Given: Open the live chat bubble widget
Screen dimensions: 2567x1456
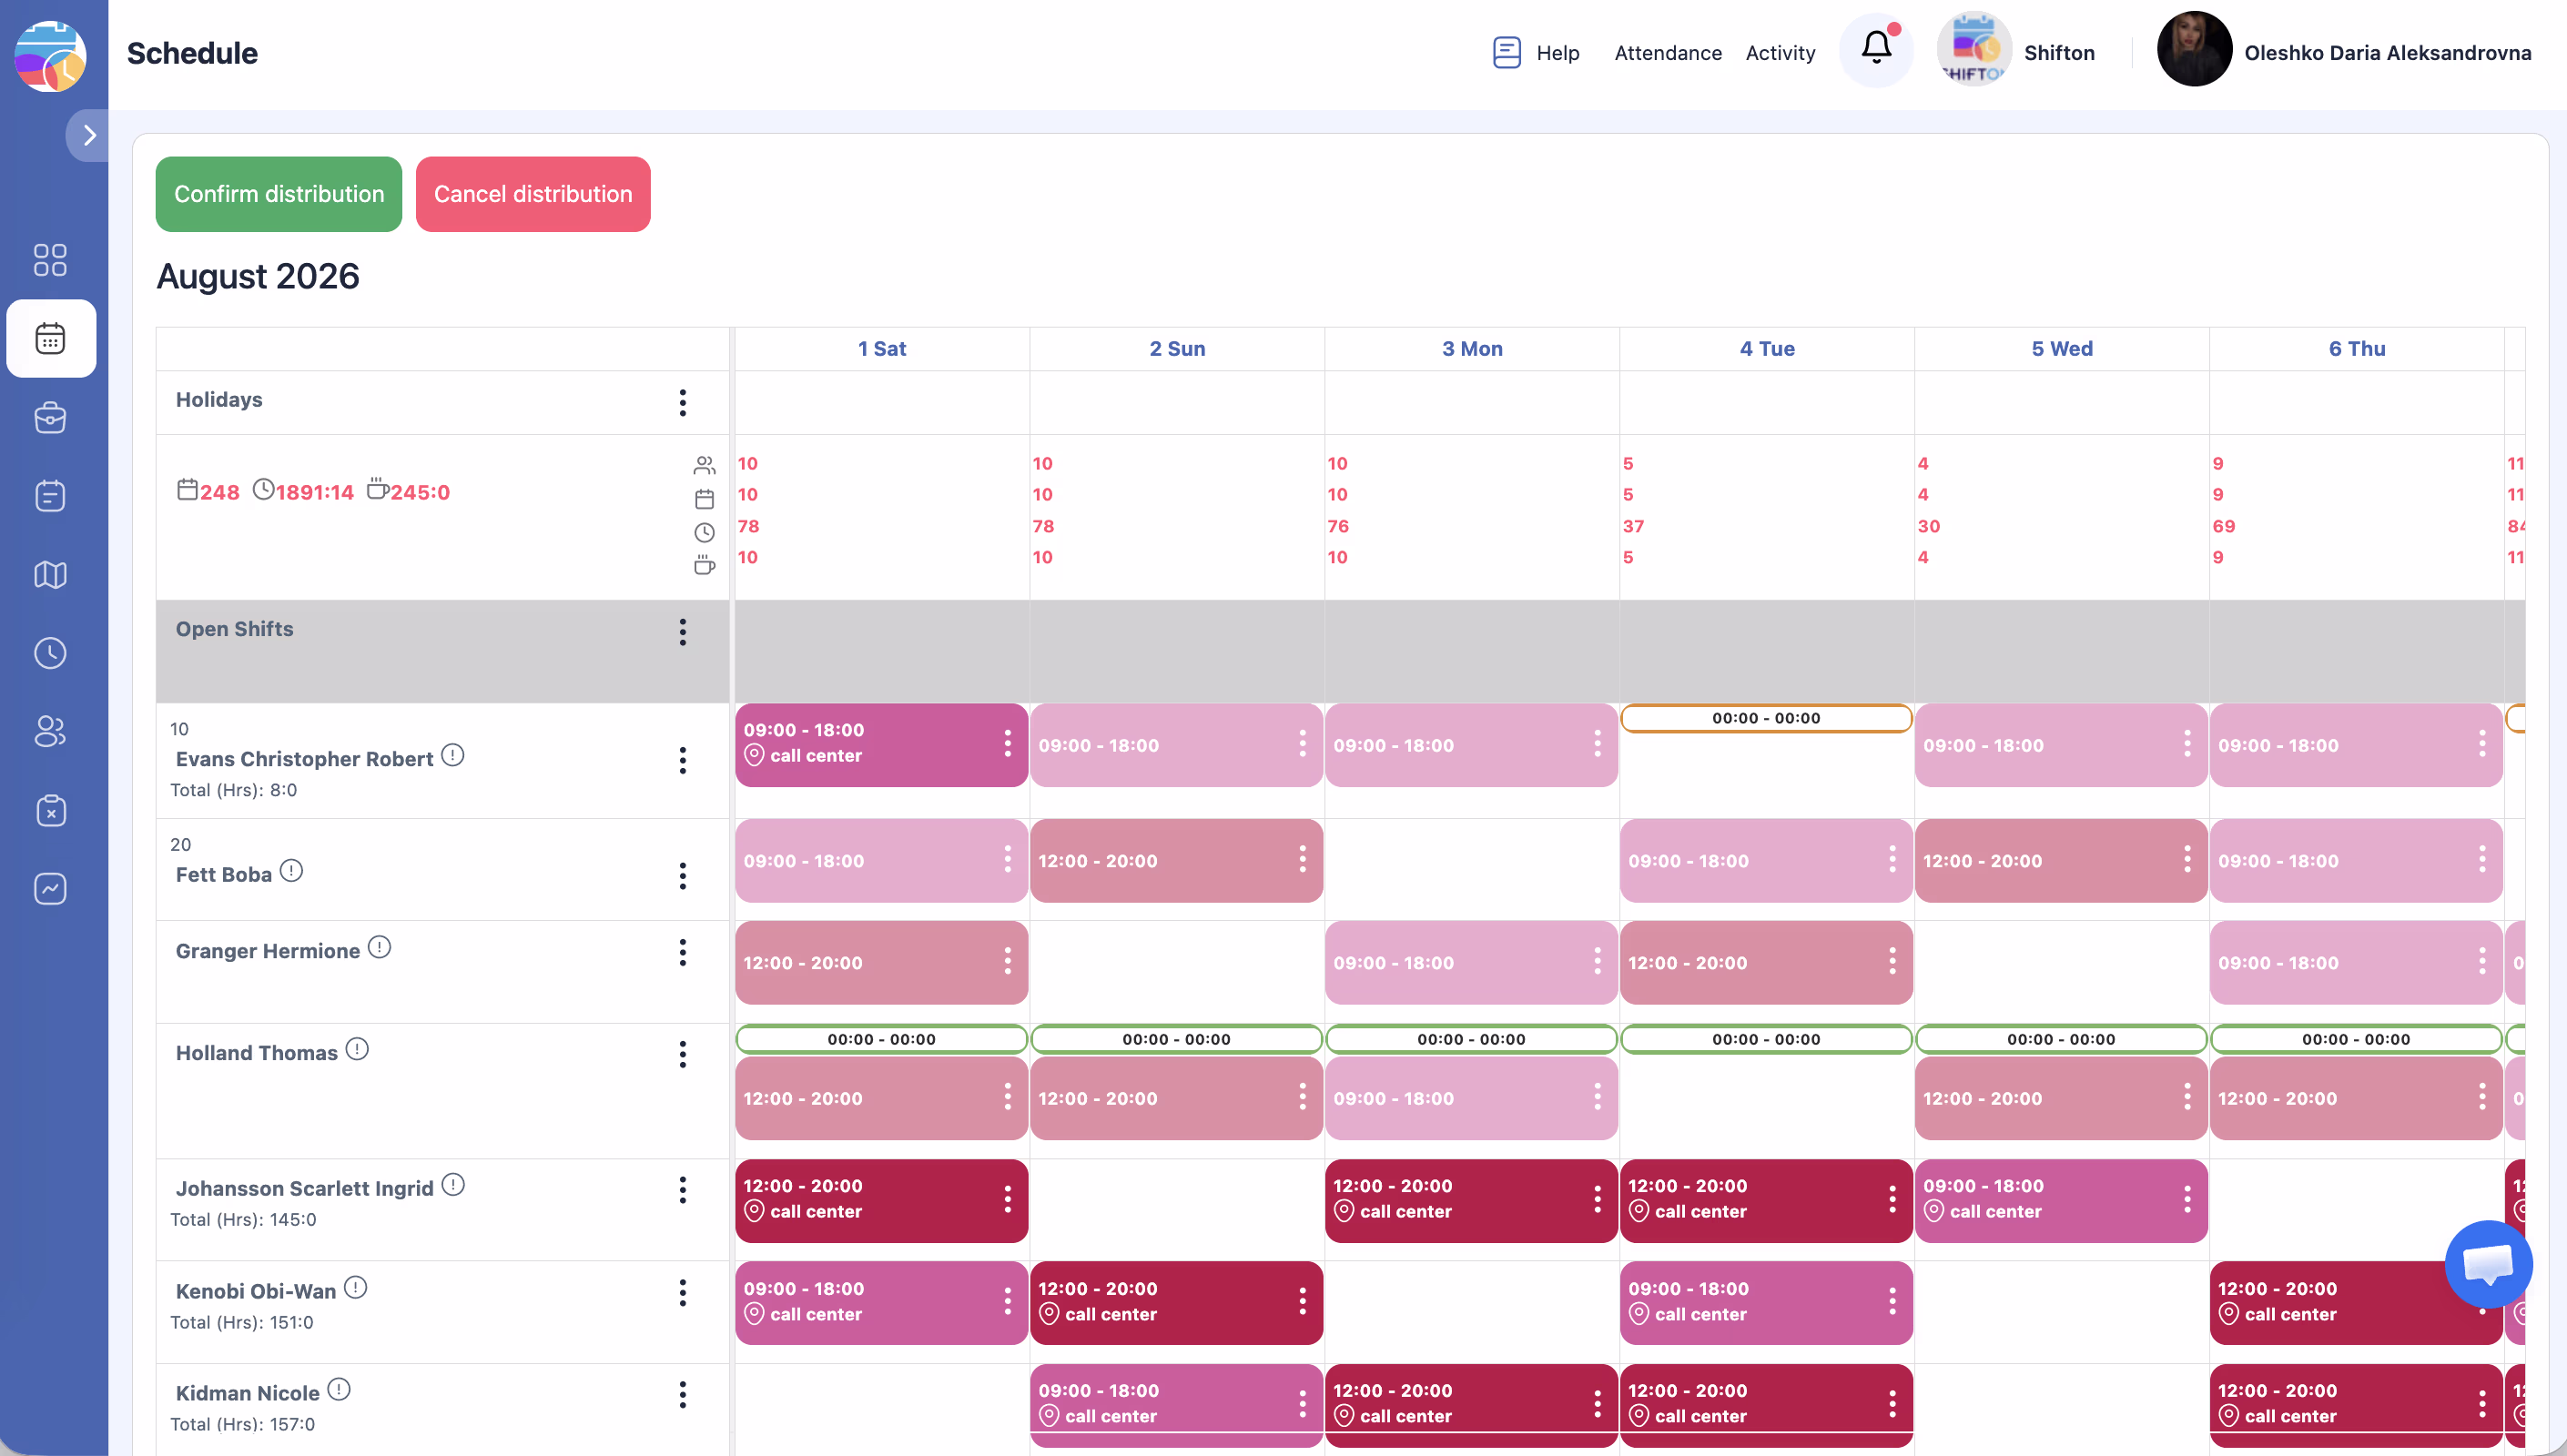Looking at the screenshot, I should coord(2487,1264).
